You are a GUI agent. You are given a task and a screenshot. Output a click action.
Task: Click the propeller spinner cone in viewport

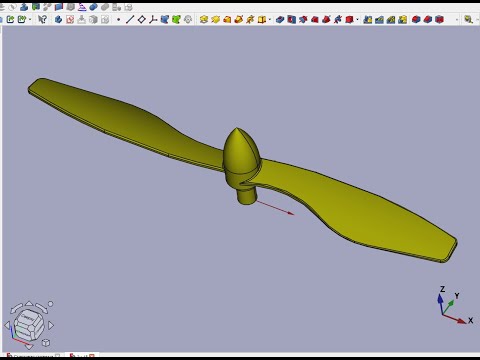click(240, 152)
